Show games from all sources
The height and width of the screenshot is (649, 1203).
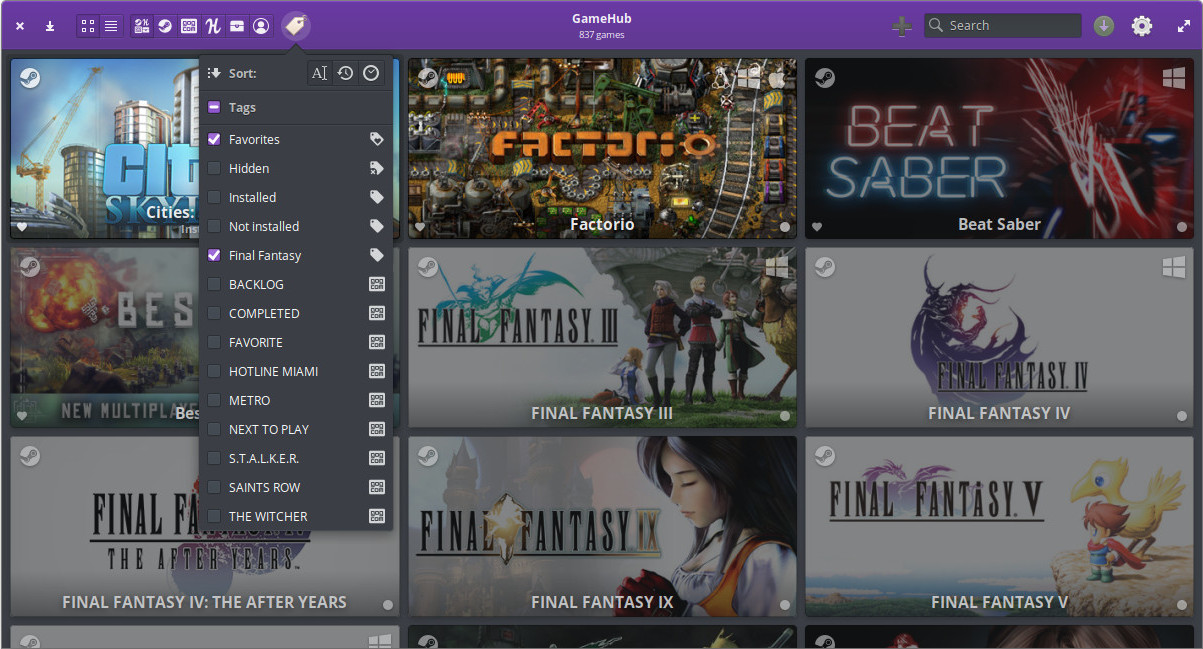tap(142, 26)
